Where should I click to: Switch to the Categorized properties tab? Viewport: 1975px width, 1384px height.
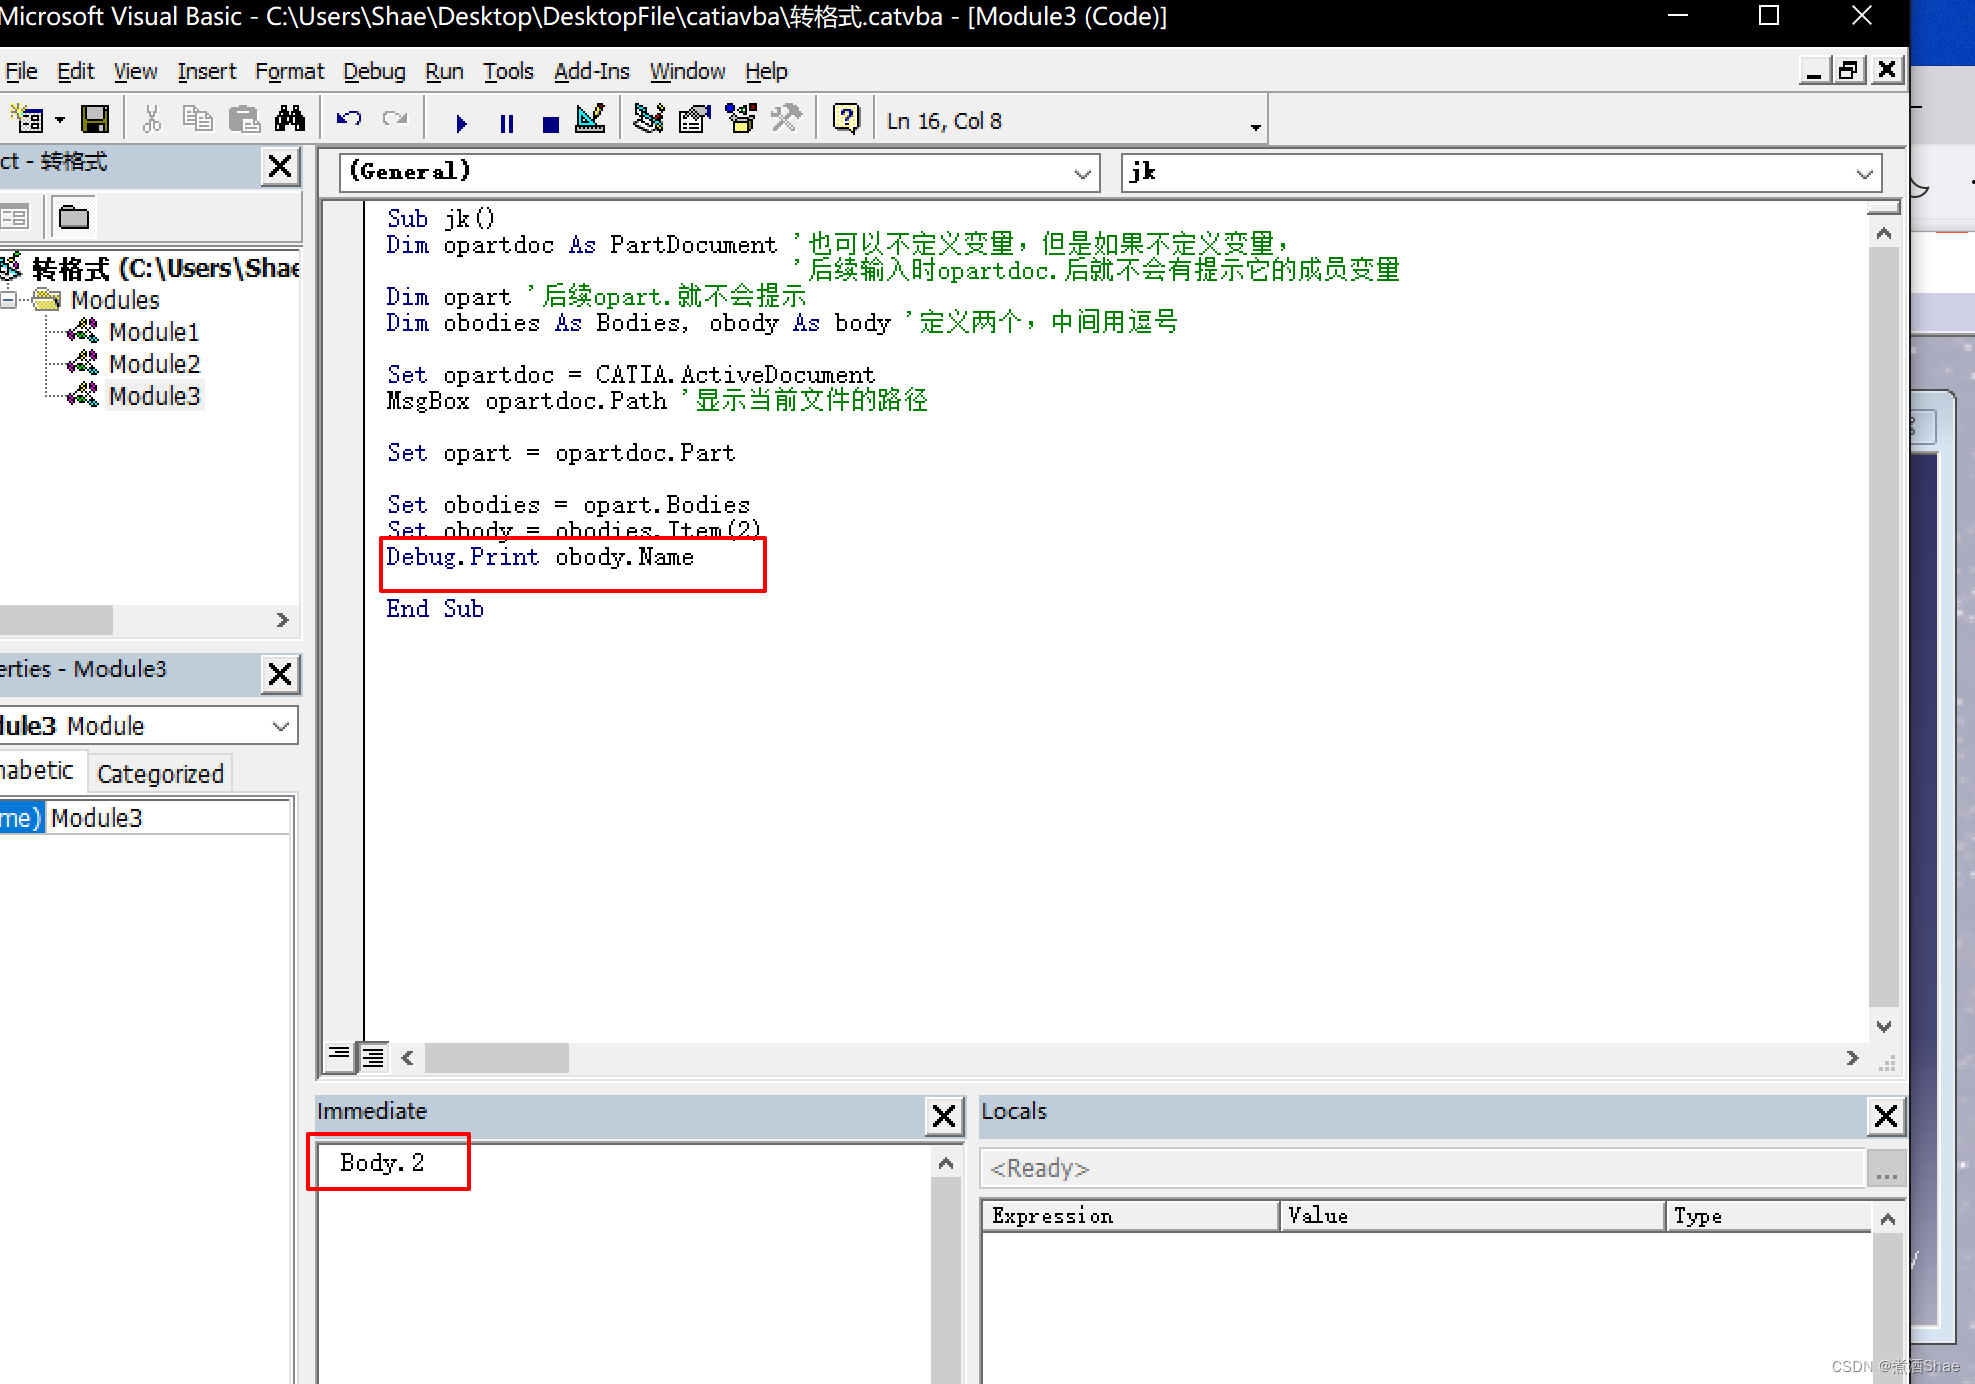click(160, 774)
